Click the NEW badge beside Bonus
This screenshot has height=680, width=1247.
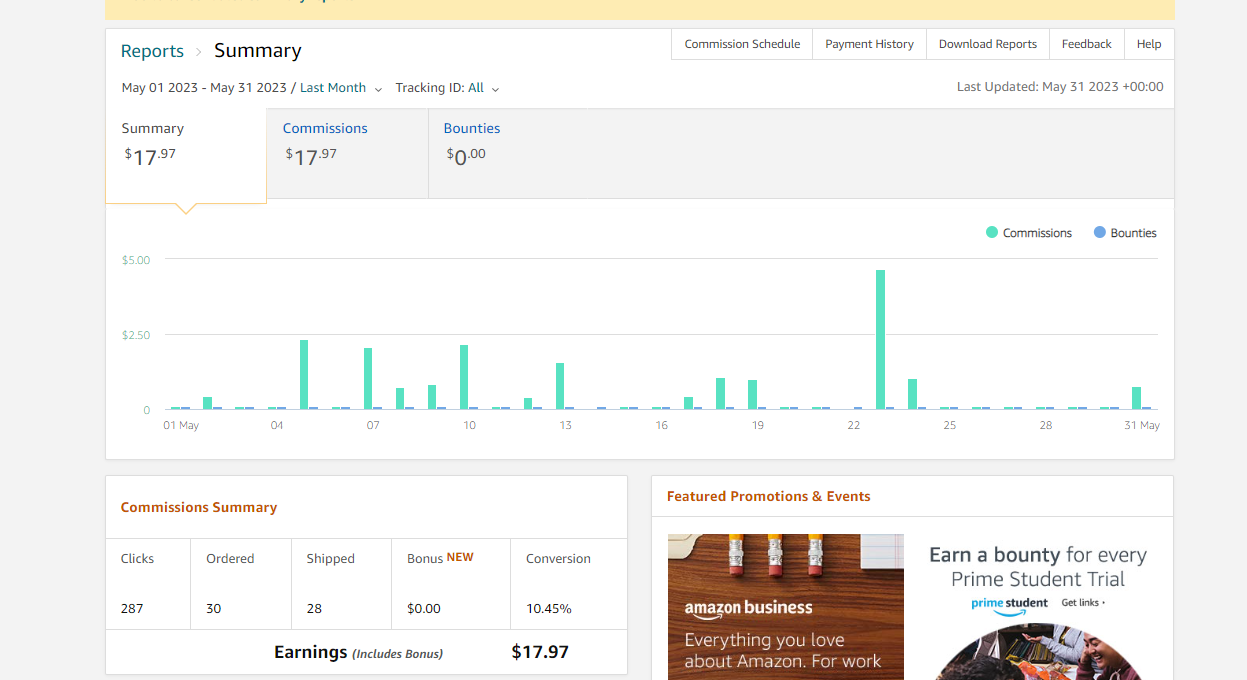pos(460,557)
